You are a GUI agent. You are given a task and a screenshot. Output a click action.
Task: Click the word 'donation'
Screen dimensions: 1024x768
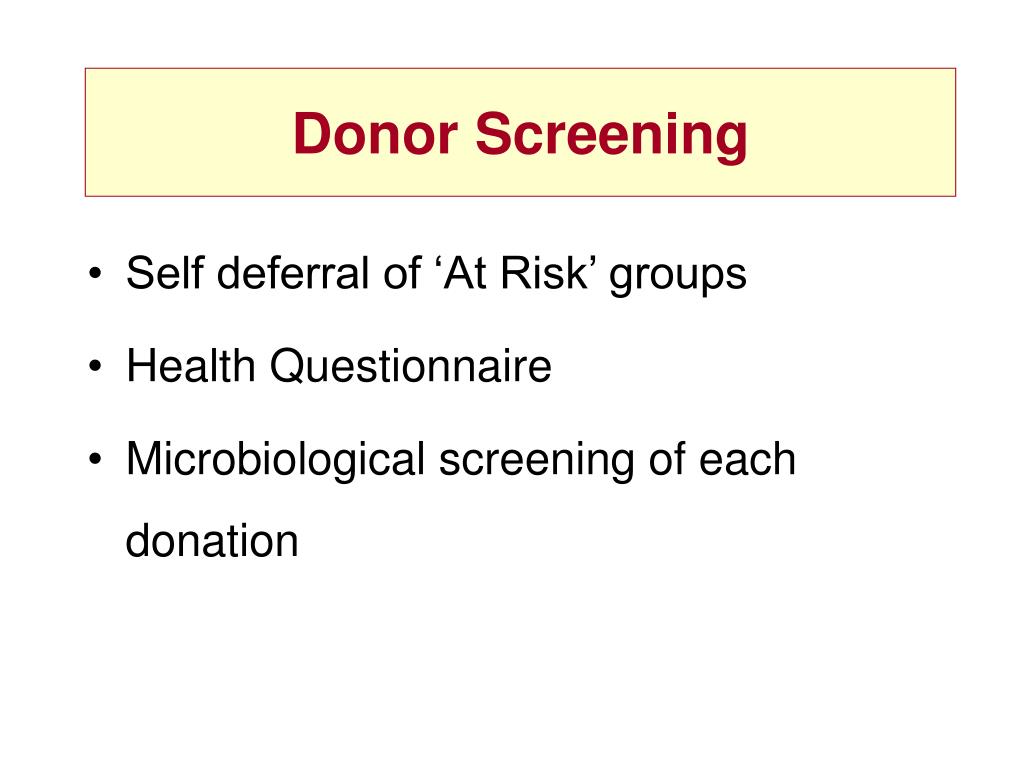tap(212, 542)
